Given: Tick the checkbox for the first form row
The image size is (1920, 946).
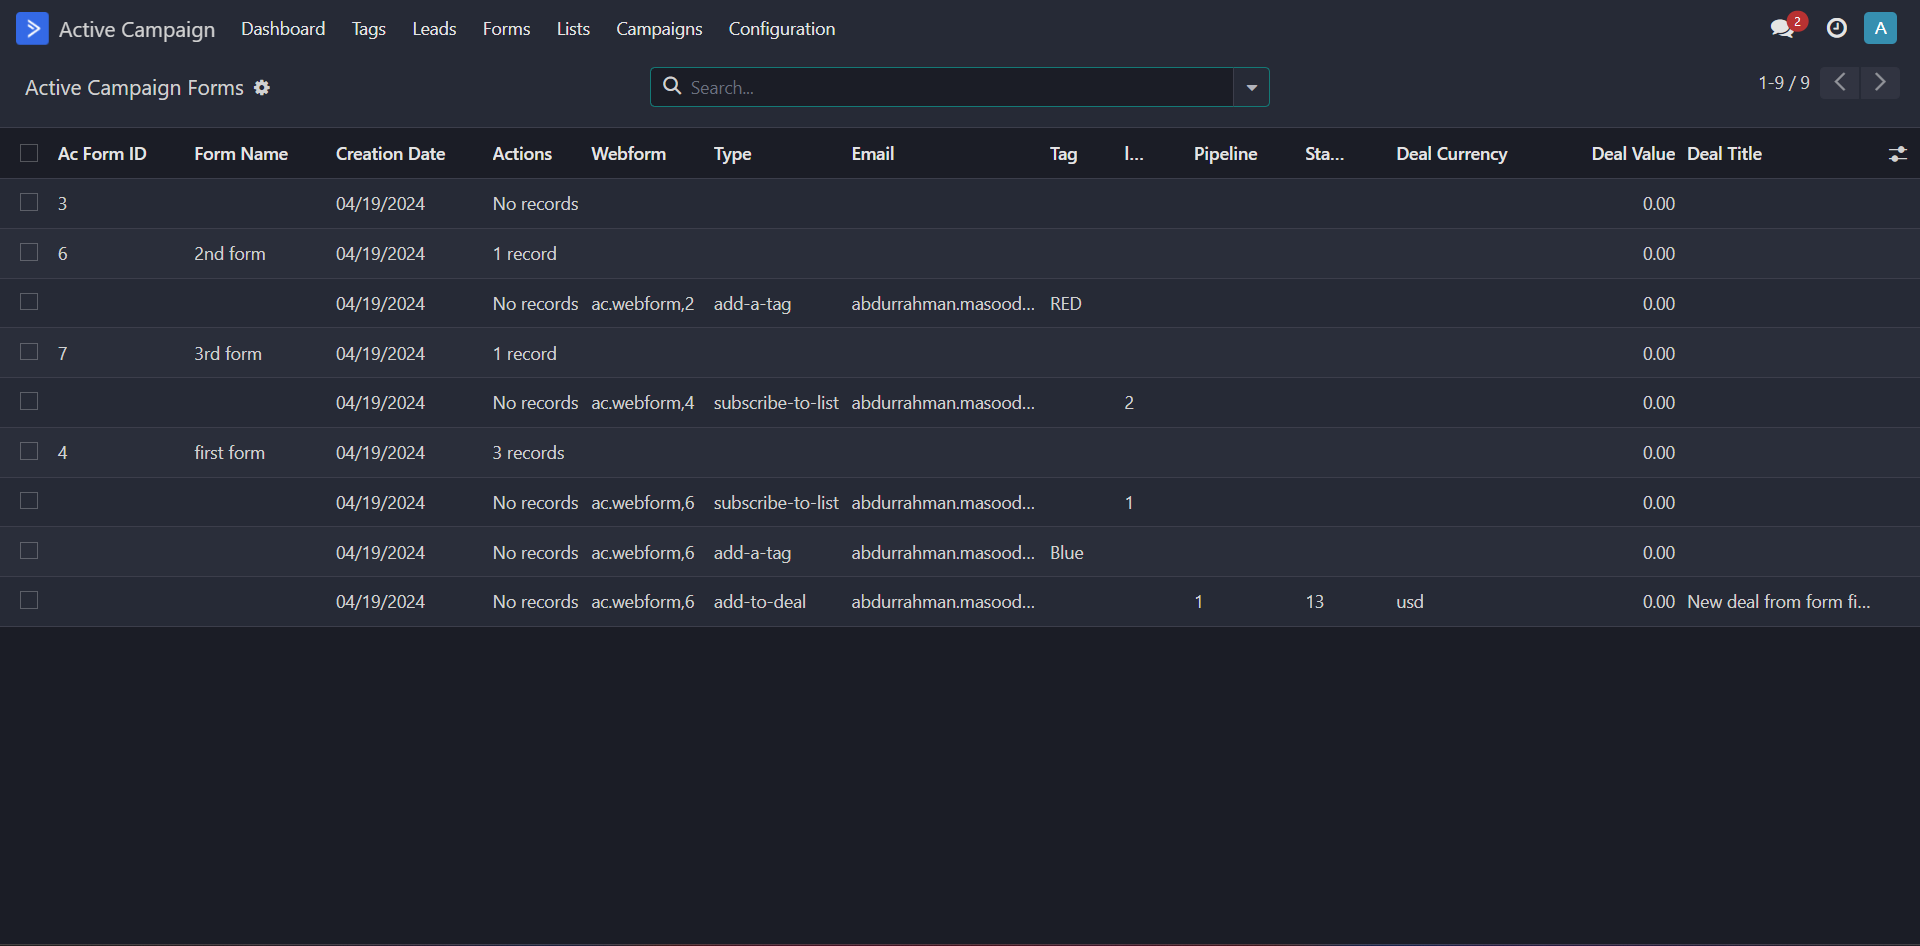Looking at the screenshot, I should [x=29, y=451].
